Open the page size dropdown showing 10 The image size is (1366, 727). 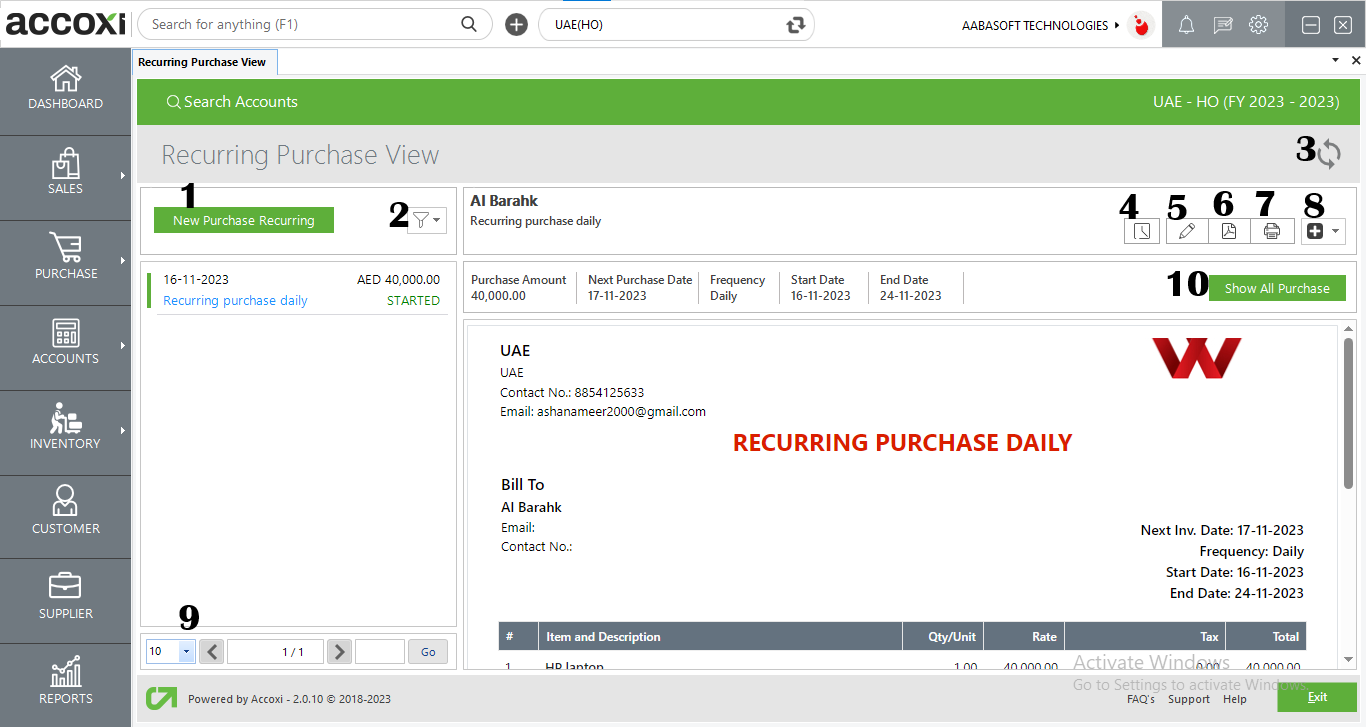coord(170,651)
